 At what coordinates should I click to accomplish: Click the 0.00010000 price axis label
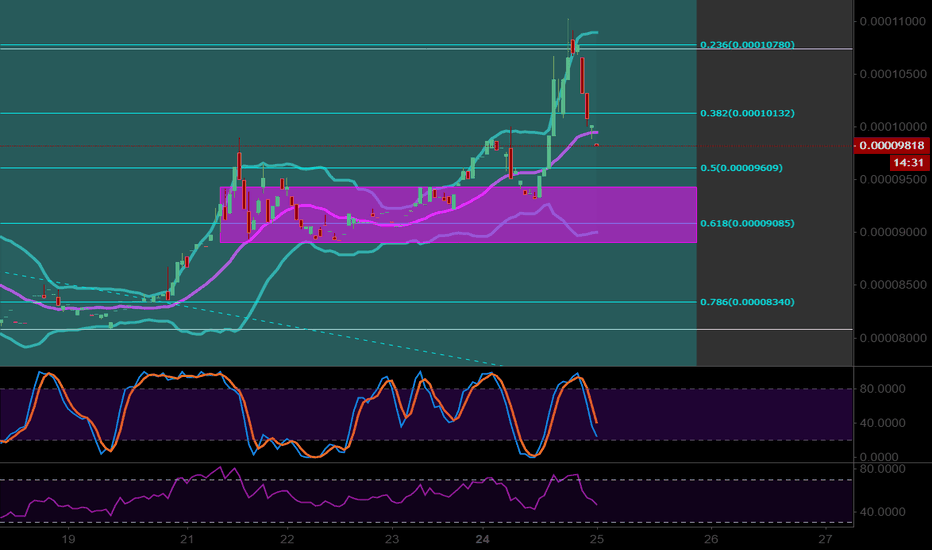coord(892,127)
